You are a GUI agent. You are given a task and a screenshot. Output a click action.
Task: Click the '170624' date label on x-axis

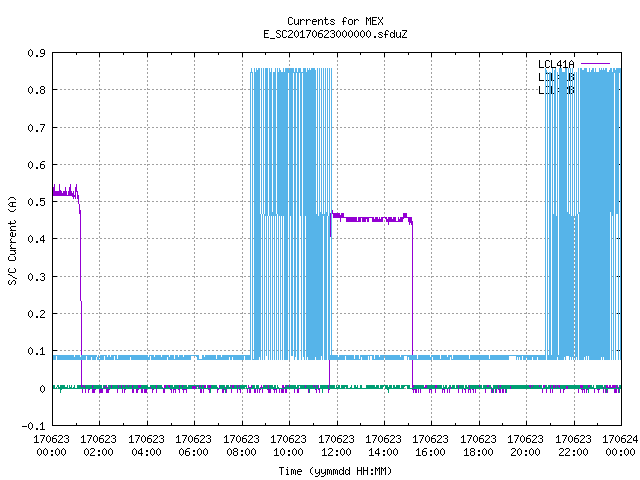point(620,439)
